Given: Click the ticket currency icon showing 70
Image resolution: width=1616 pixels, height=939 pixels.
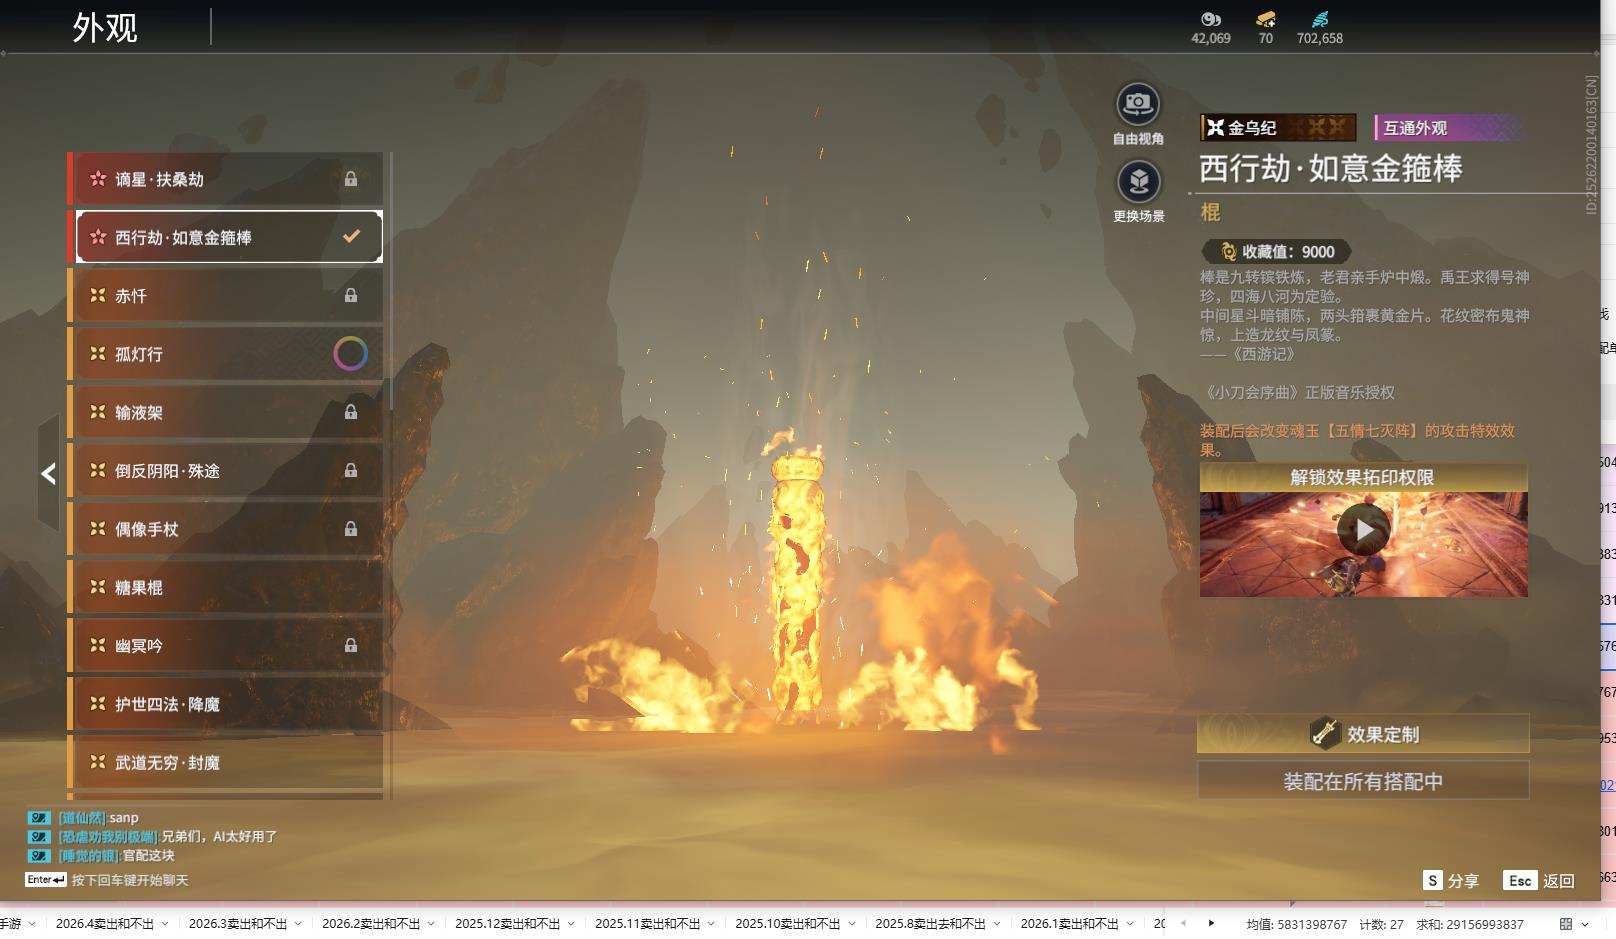Looking at the screenshot, I should tap(1265, 19).
